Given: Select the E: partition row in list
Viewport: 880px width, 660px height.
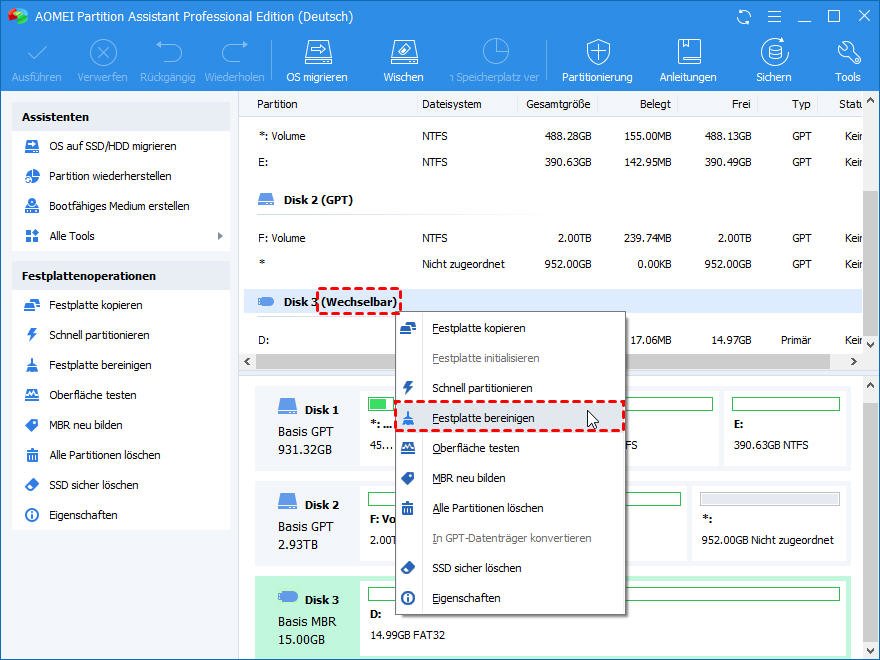Looking at the screenshot, I should click(x=553, y=162).
